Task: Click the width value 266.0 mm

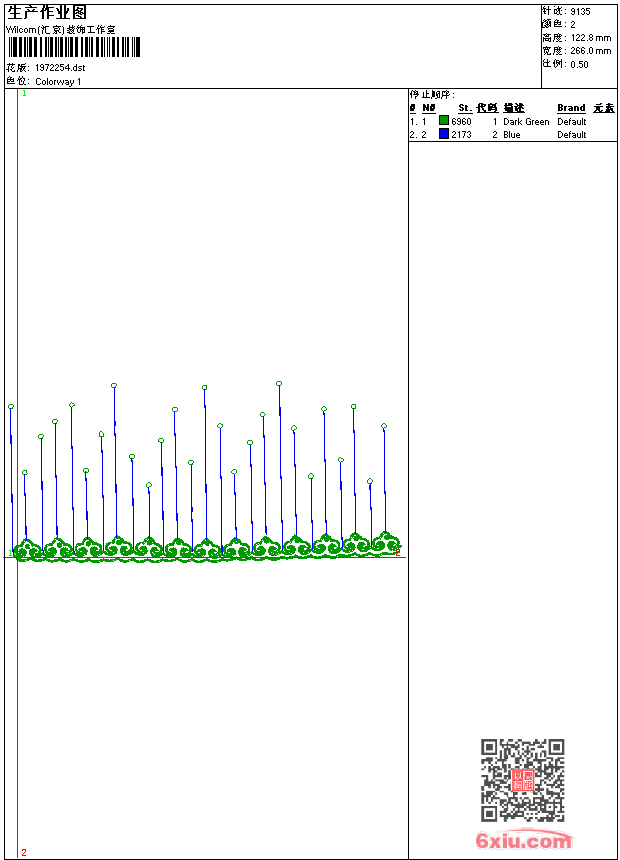Action: pos(591,51)
